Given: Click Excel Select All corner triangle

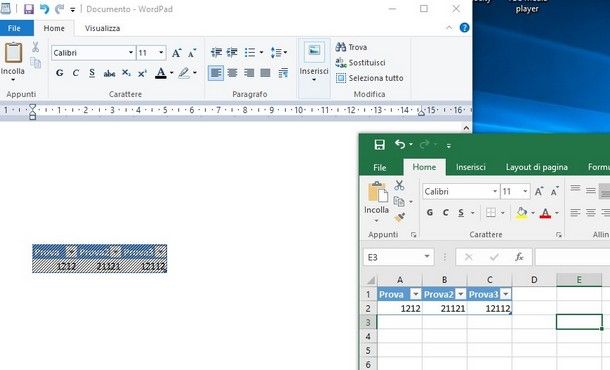Looking at the screenshot, I should [x=371, y=280].
